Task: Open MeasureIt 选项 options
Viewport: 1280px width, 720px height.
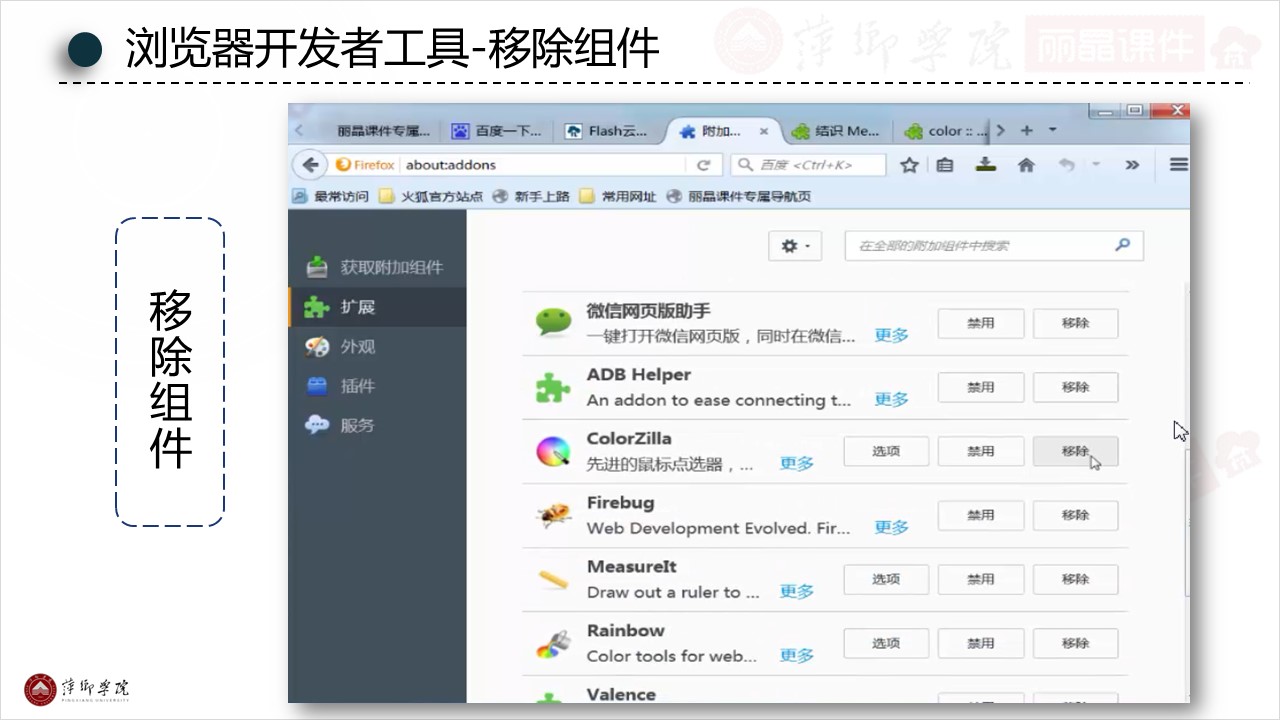Action: click(886, 579)
